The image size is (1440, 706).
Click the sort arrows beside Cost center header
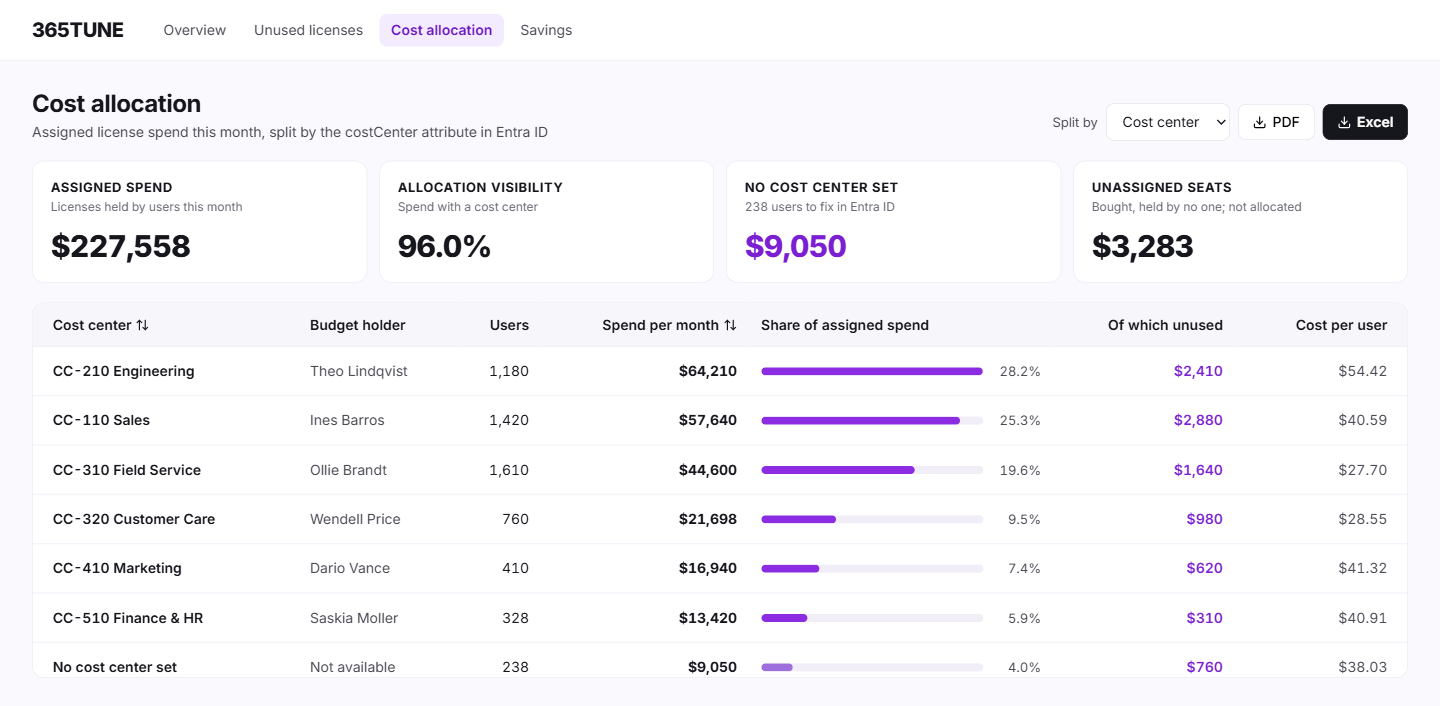click(142, 325)
